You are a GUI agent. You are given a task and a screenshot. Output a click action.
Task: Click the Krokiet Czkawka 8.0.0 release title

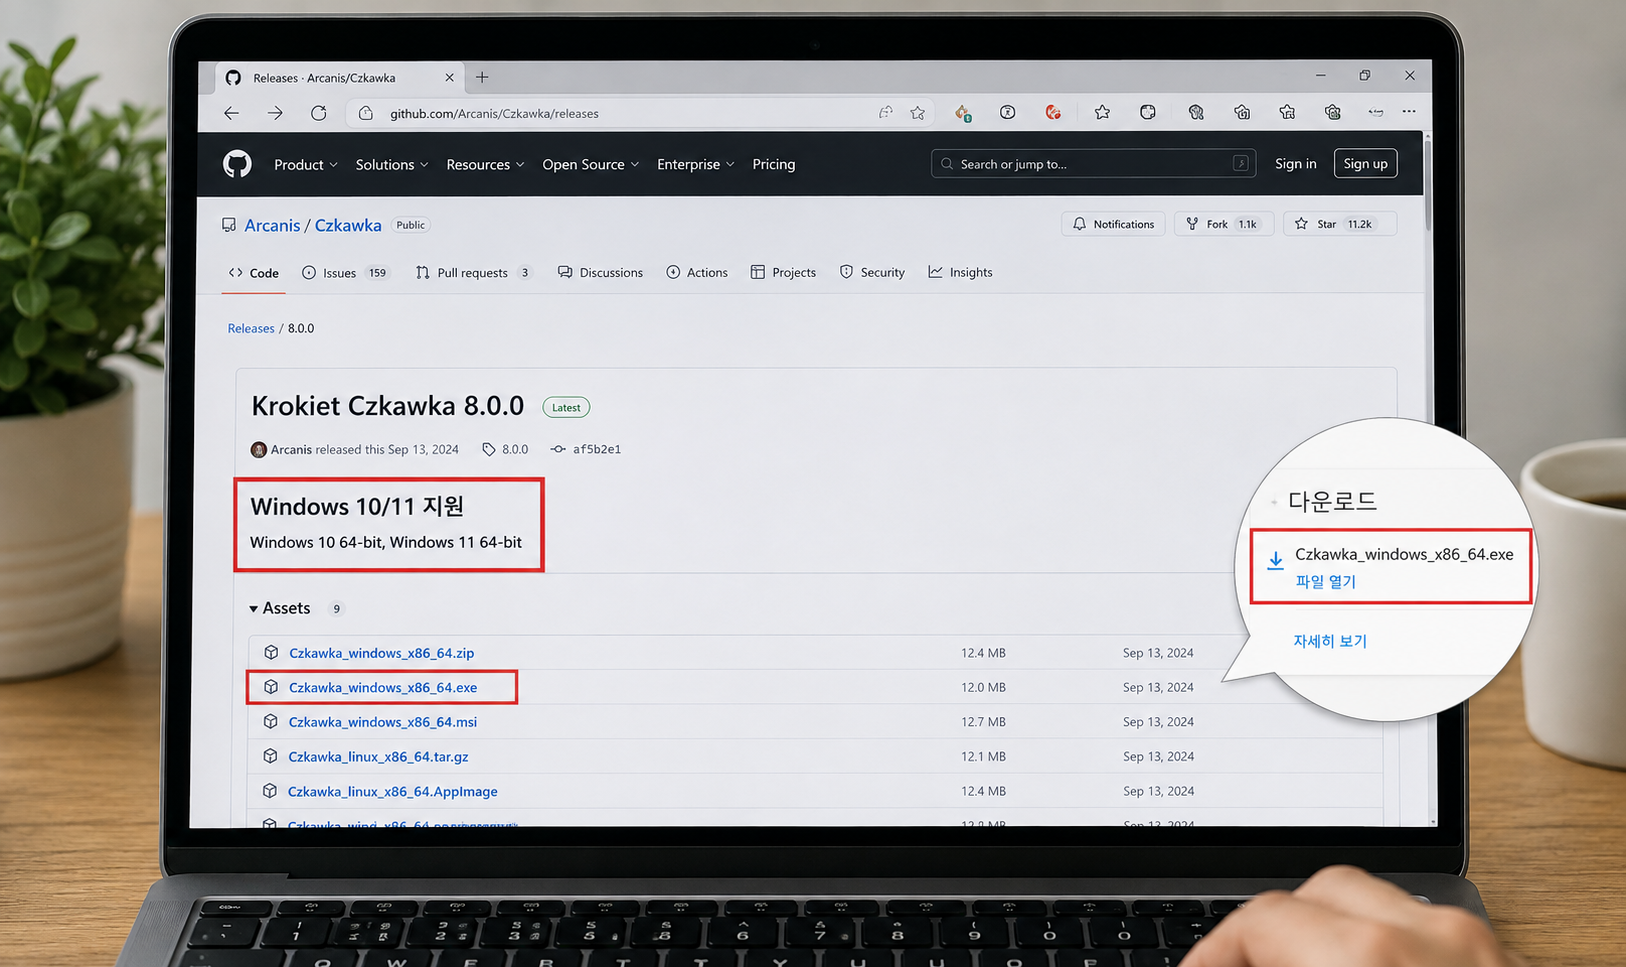click(388, 406)
